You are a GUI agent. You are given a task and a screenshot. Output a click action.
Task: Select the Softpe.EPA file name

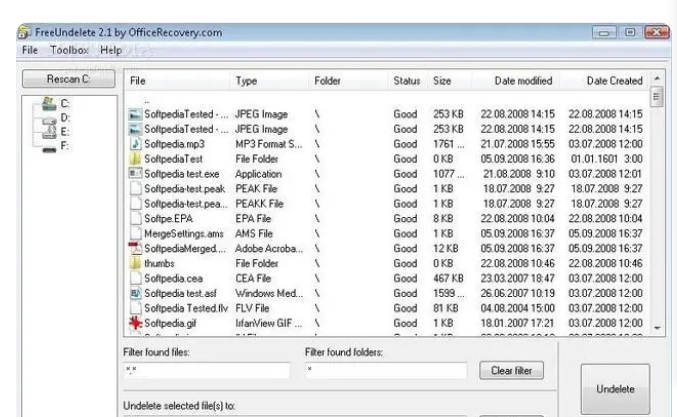(168, 218)
